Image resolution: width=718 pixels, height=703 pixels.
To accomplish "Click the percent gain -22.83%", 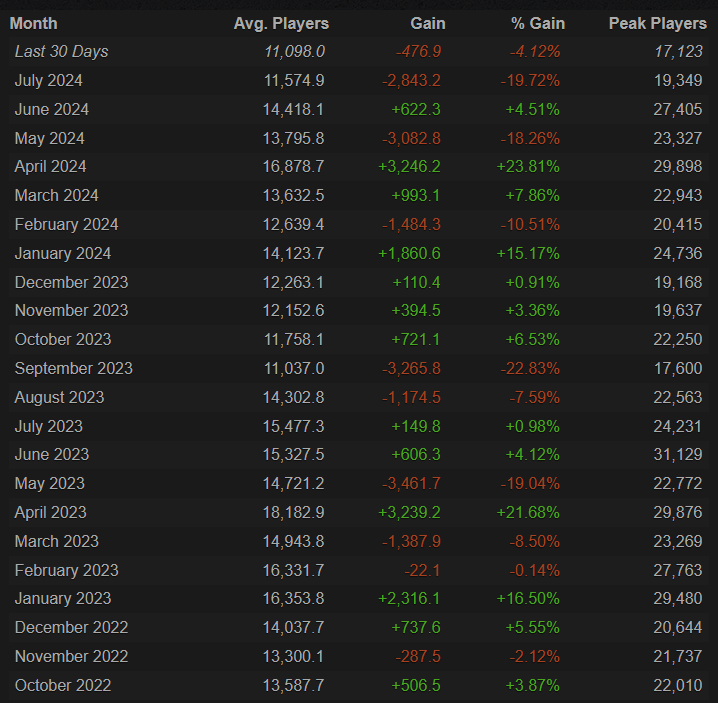I will pyautogui.click(x=530, y=368).
